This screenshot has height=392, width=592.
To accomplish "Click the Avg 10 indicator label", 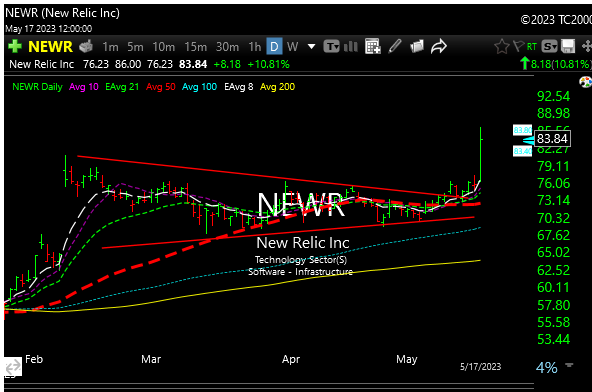I will tap(84, 87).
